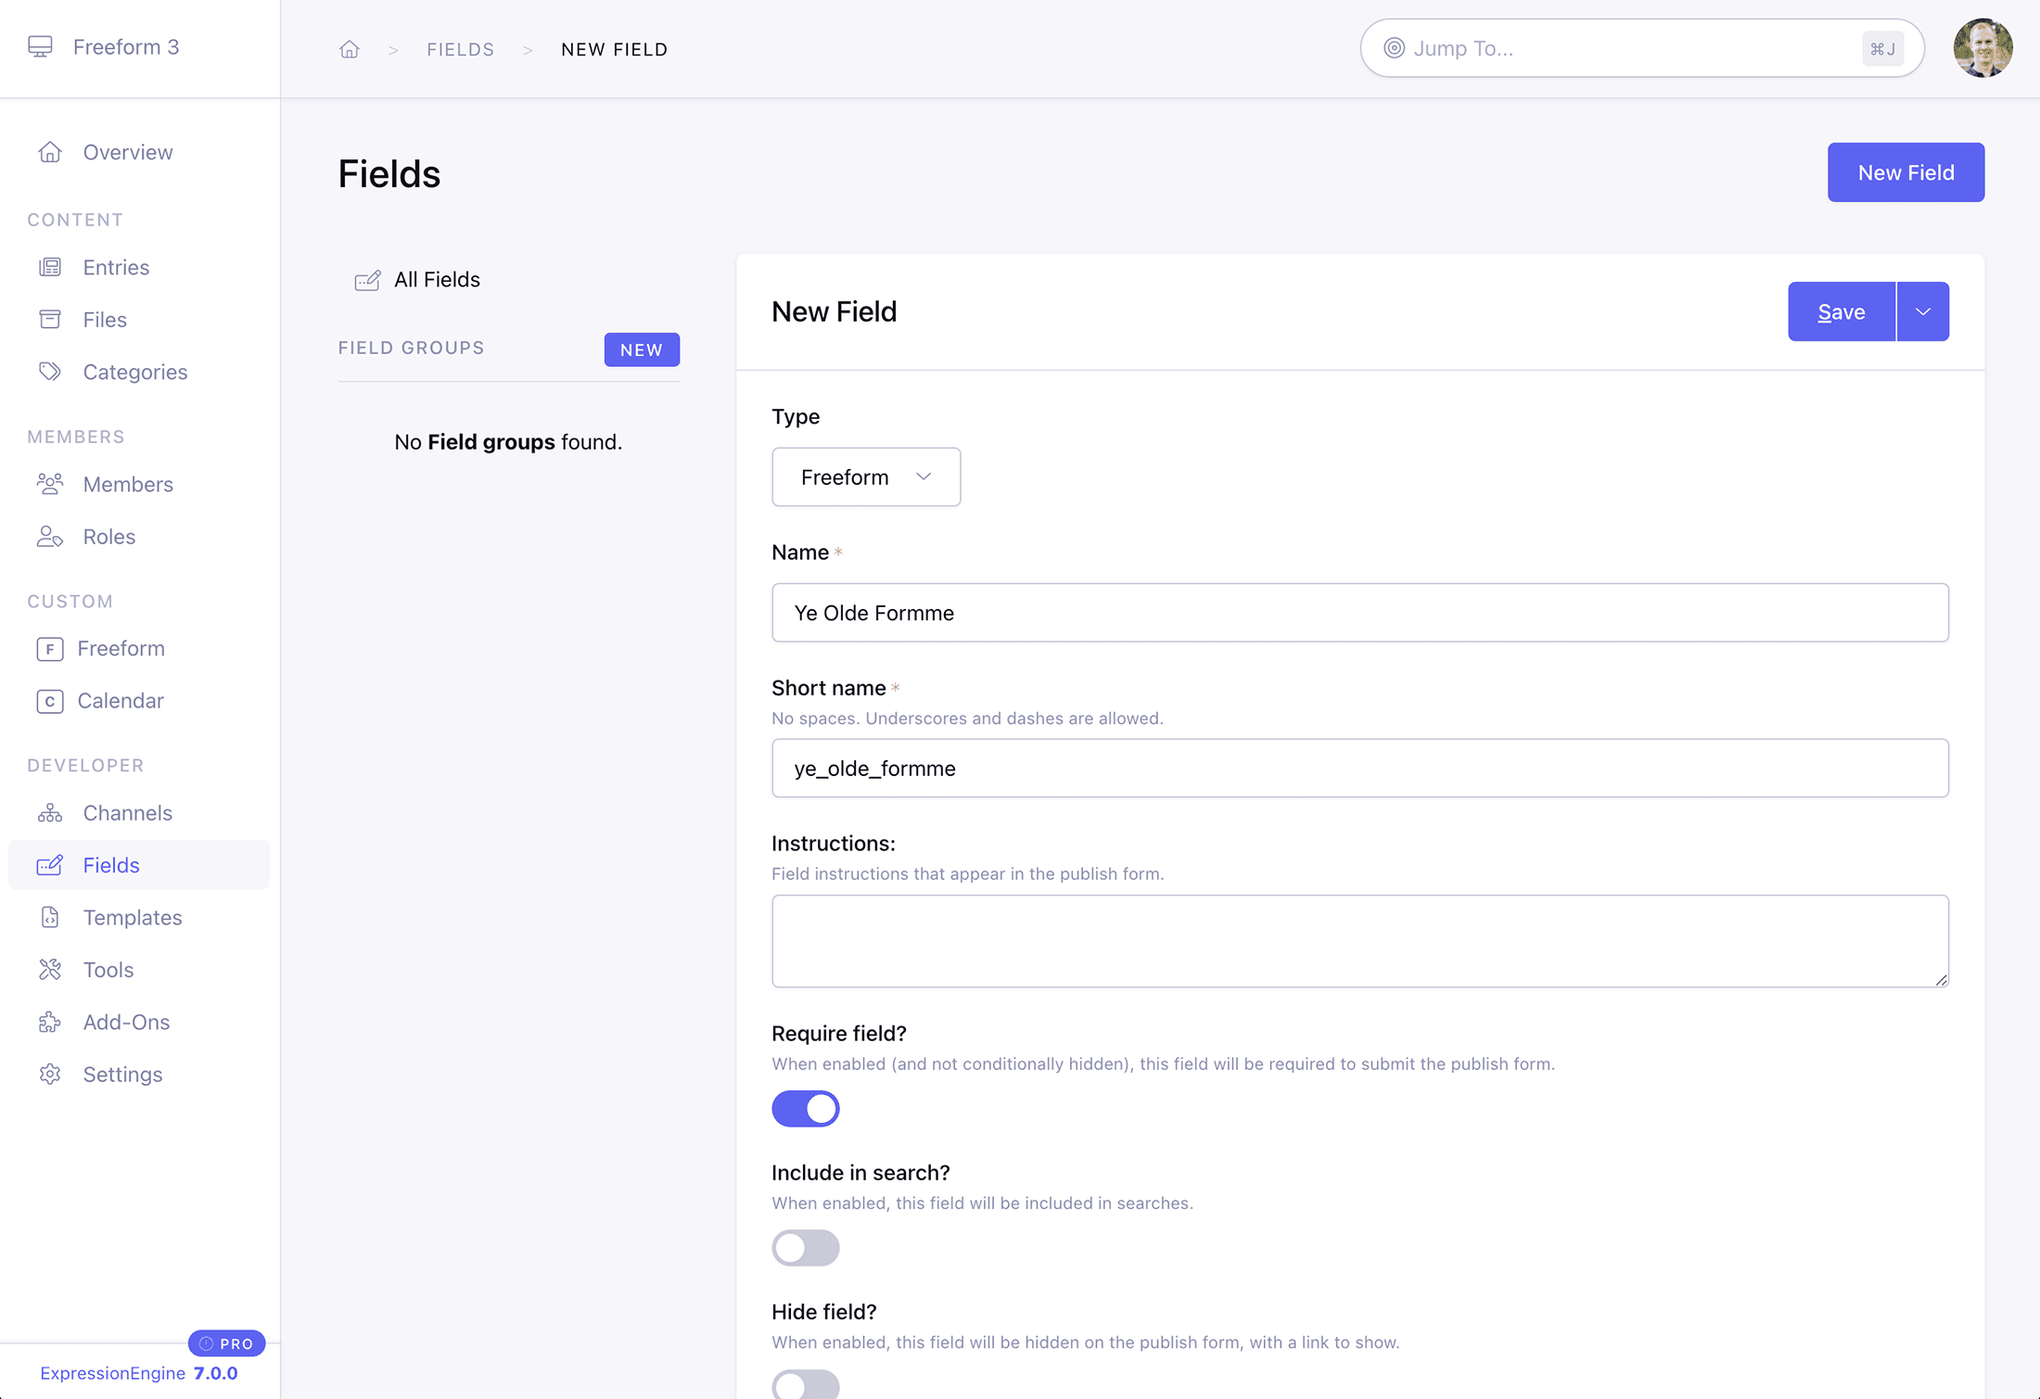This screenshot has height=1399, width=2040.
Task: Open the Freeform custom add-on
Action: 122,648
